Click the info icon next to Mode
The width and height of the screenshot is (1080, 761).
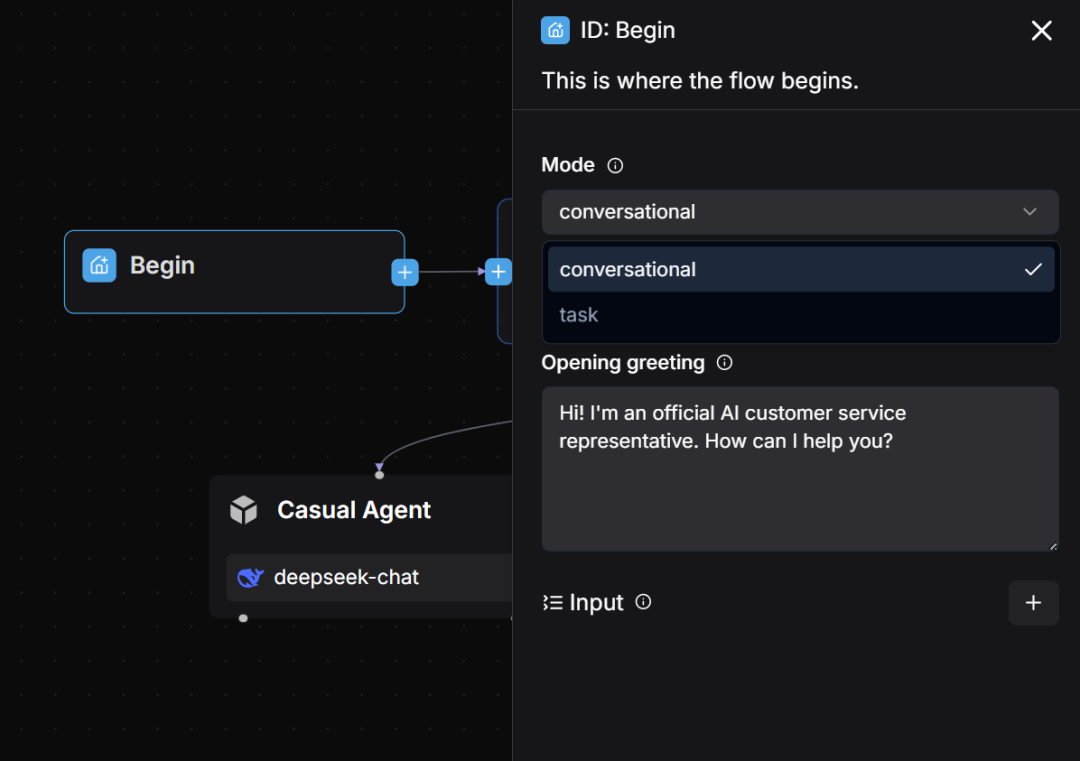pyautogui.click(x=614, y=165)
